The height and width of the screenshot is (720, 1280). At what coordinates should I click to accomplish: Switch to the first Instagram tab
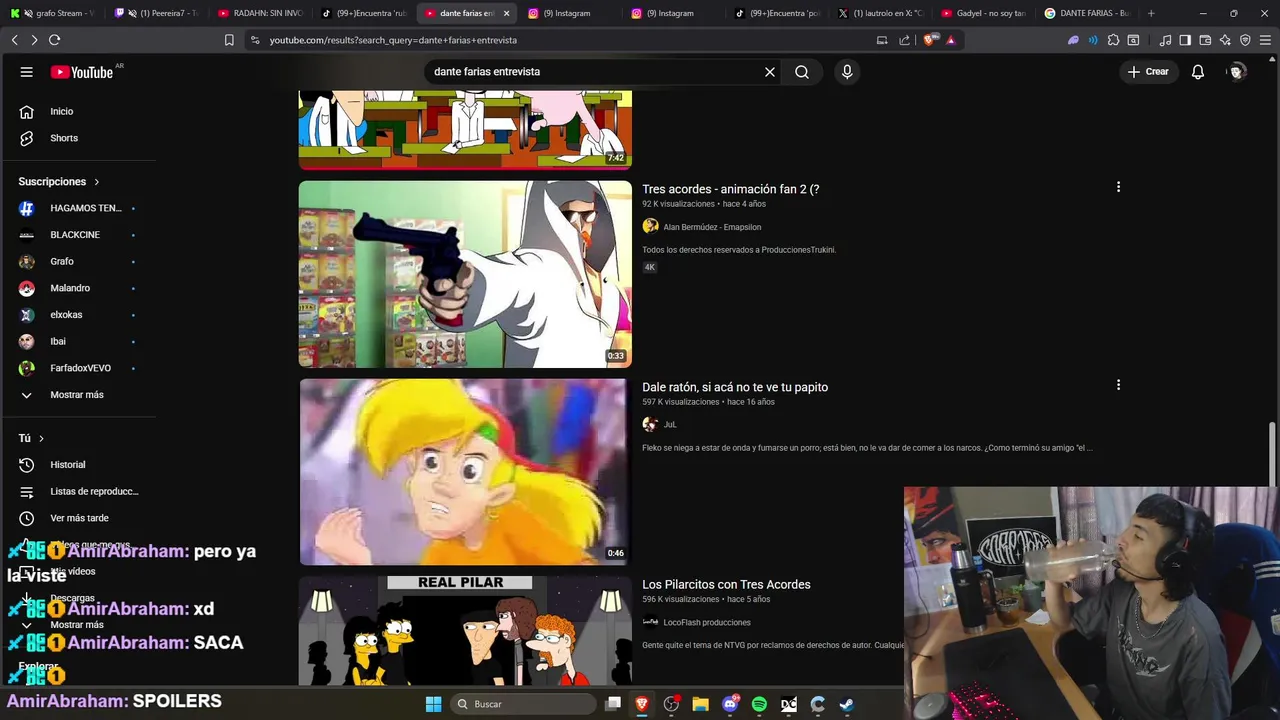[569, 13]
